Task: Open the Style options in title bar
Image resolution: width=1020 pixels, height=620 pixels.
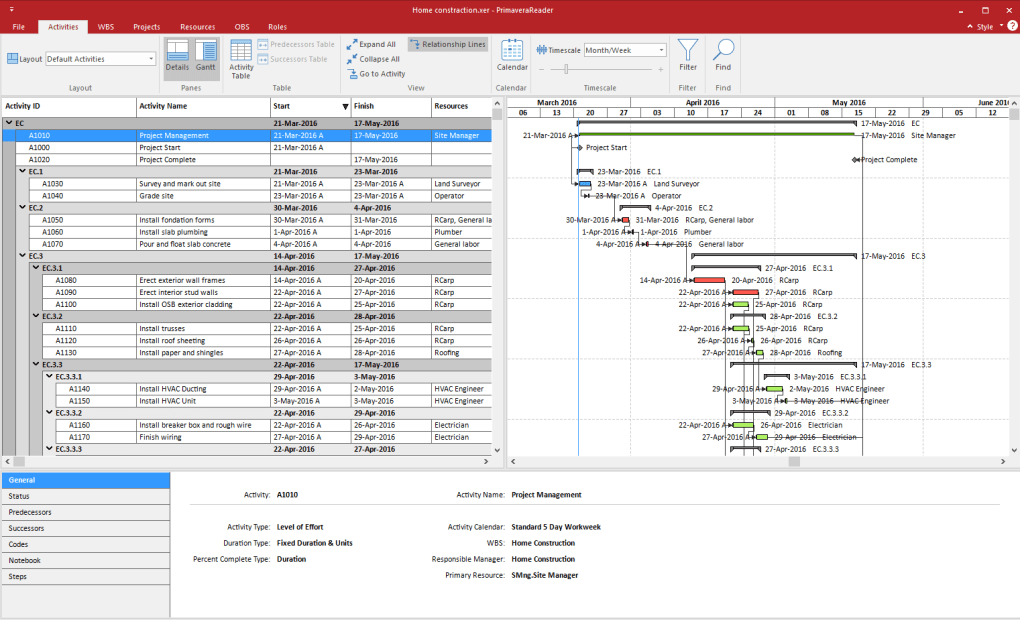Action: point(984,27)
